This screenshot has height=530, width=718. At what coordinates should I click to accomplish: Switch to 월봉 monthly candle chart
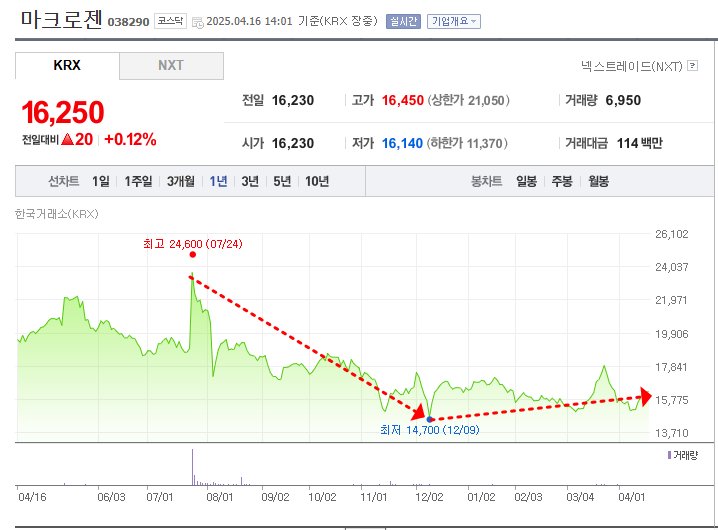pyautogui.click(x=598, y=181)
